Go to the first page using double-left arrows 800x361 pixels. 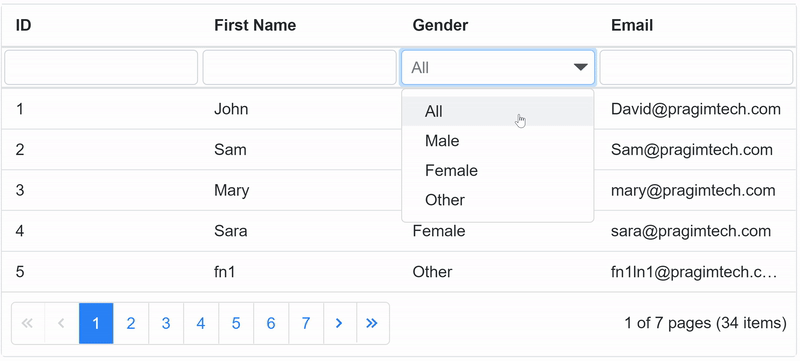tap(28, 323)
